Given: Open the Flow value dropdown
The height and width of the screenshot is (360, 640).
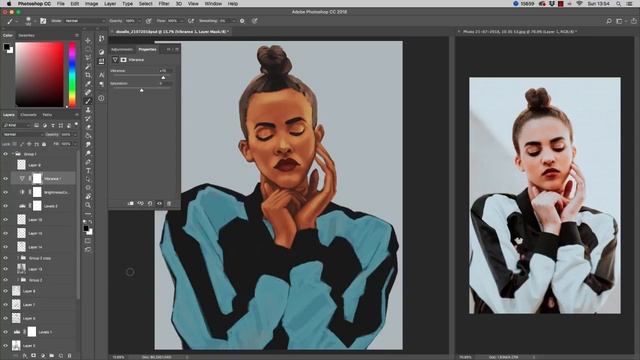Looking at the screenshot, I should [x=182, y=21].
